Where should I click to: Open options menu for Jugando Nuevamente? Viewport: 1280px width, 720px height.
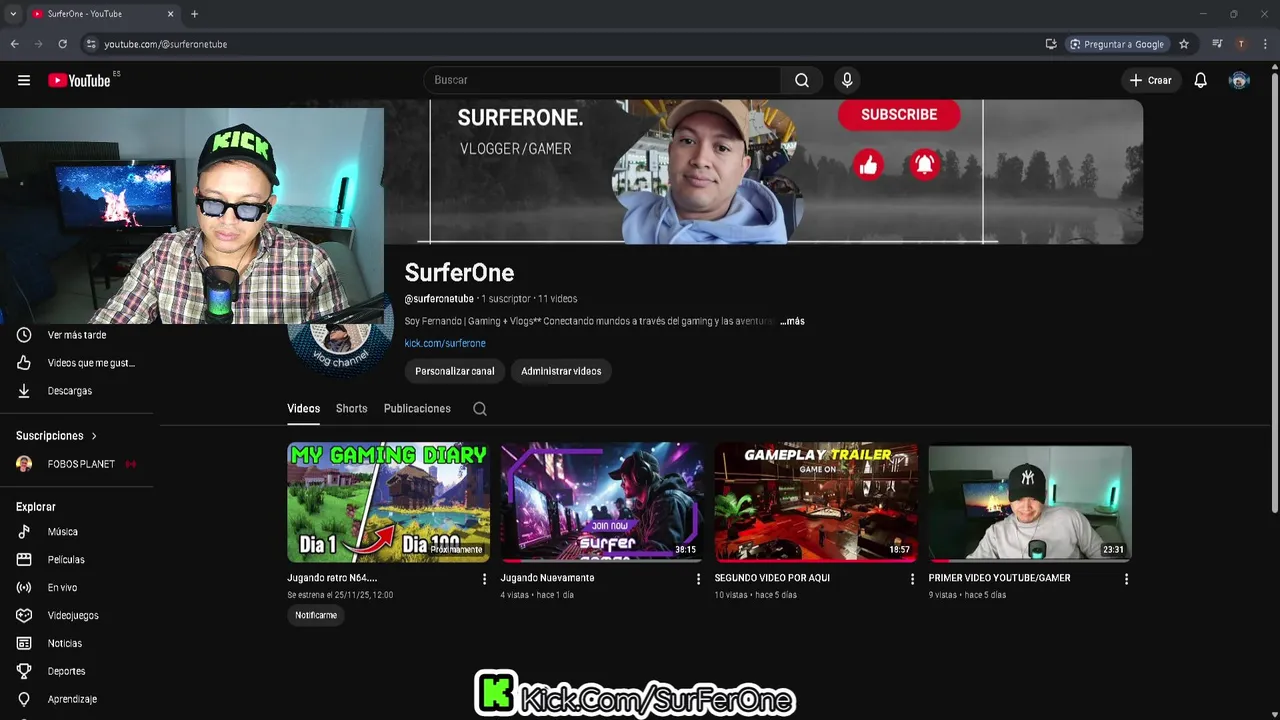point(698,579)
